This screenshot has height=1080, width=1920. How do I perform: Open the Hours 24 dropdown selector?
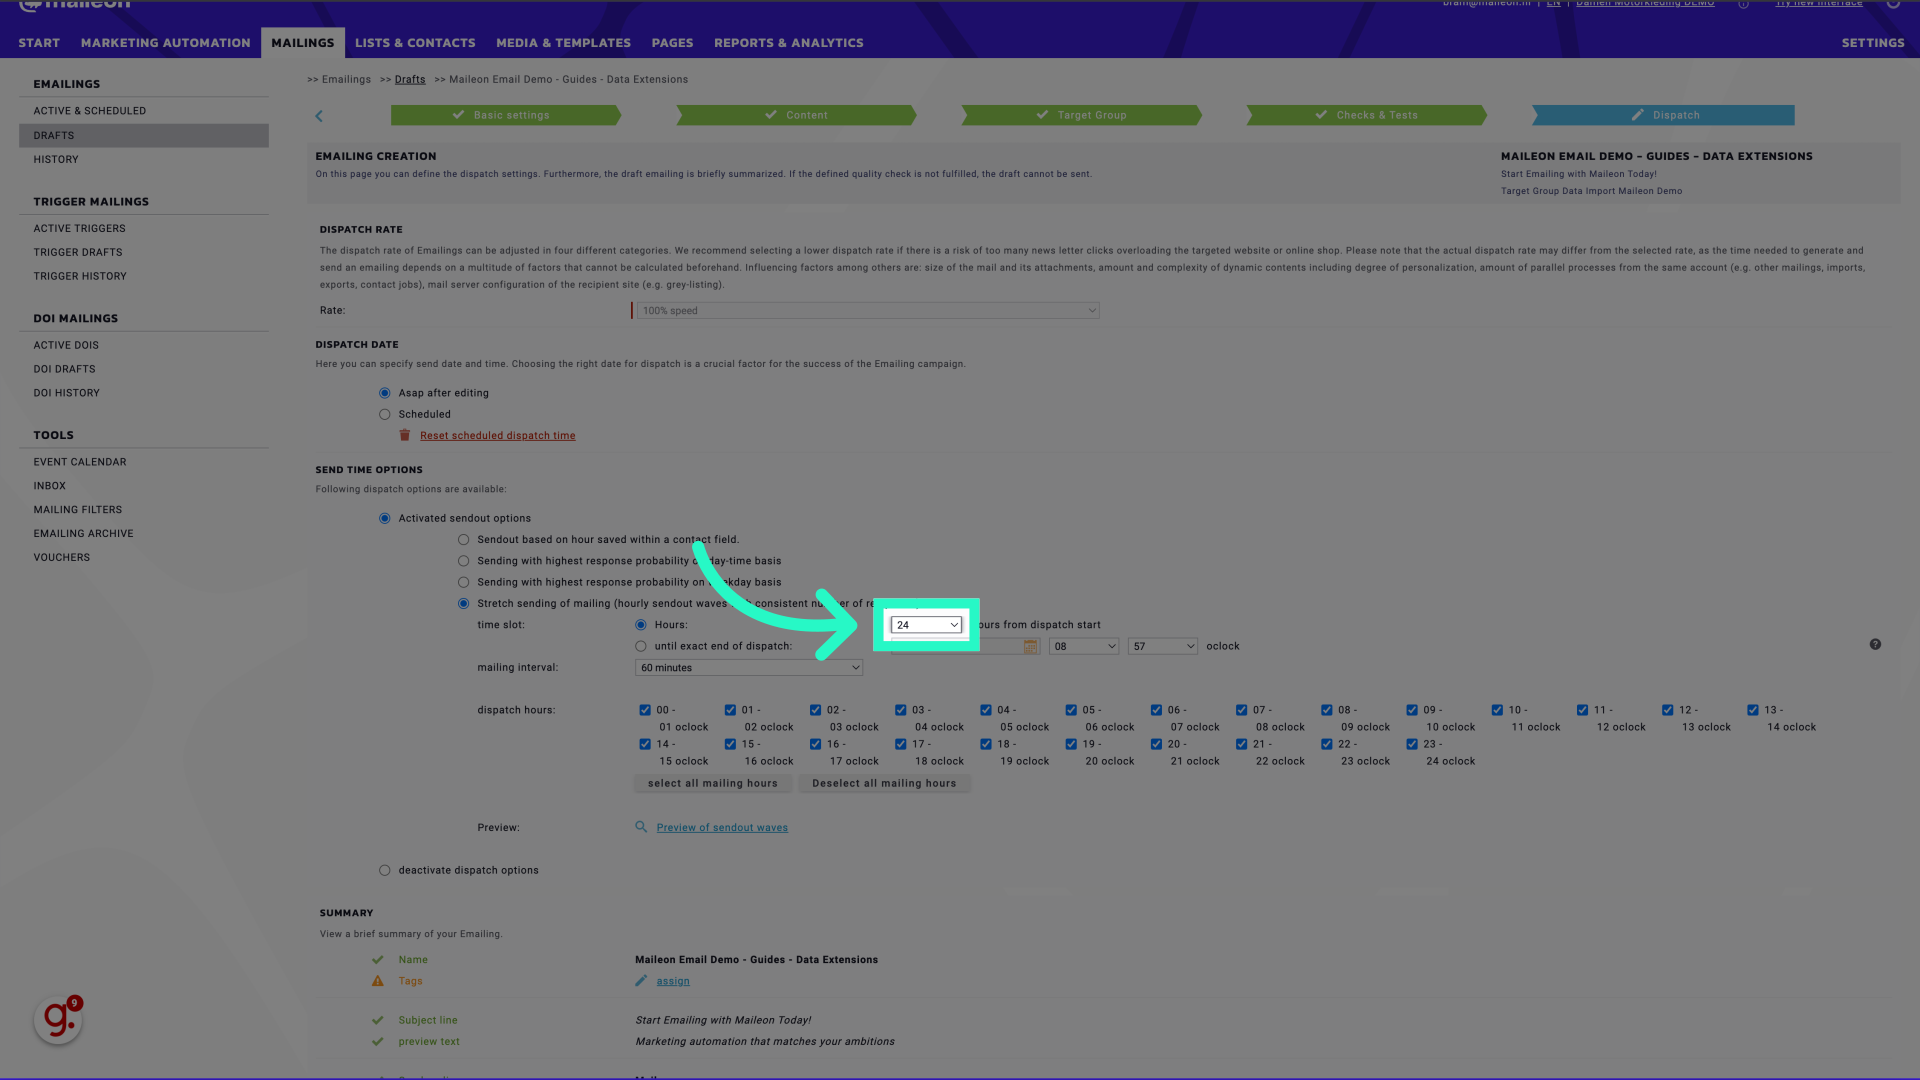927,624
